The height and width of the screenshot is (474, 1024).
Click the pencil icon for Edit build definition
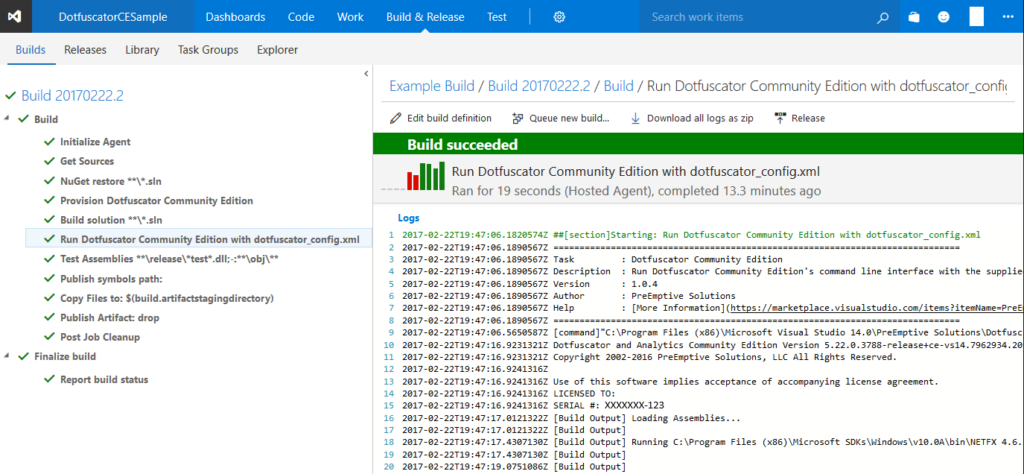click(396, 118)
